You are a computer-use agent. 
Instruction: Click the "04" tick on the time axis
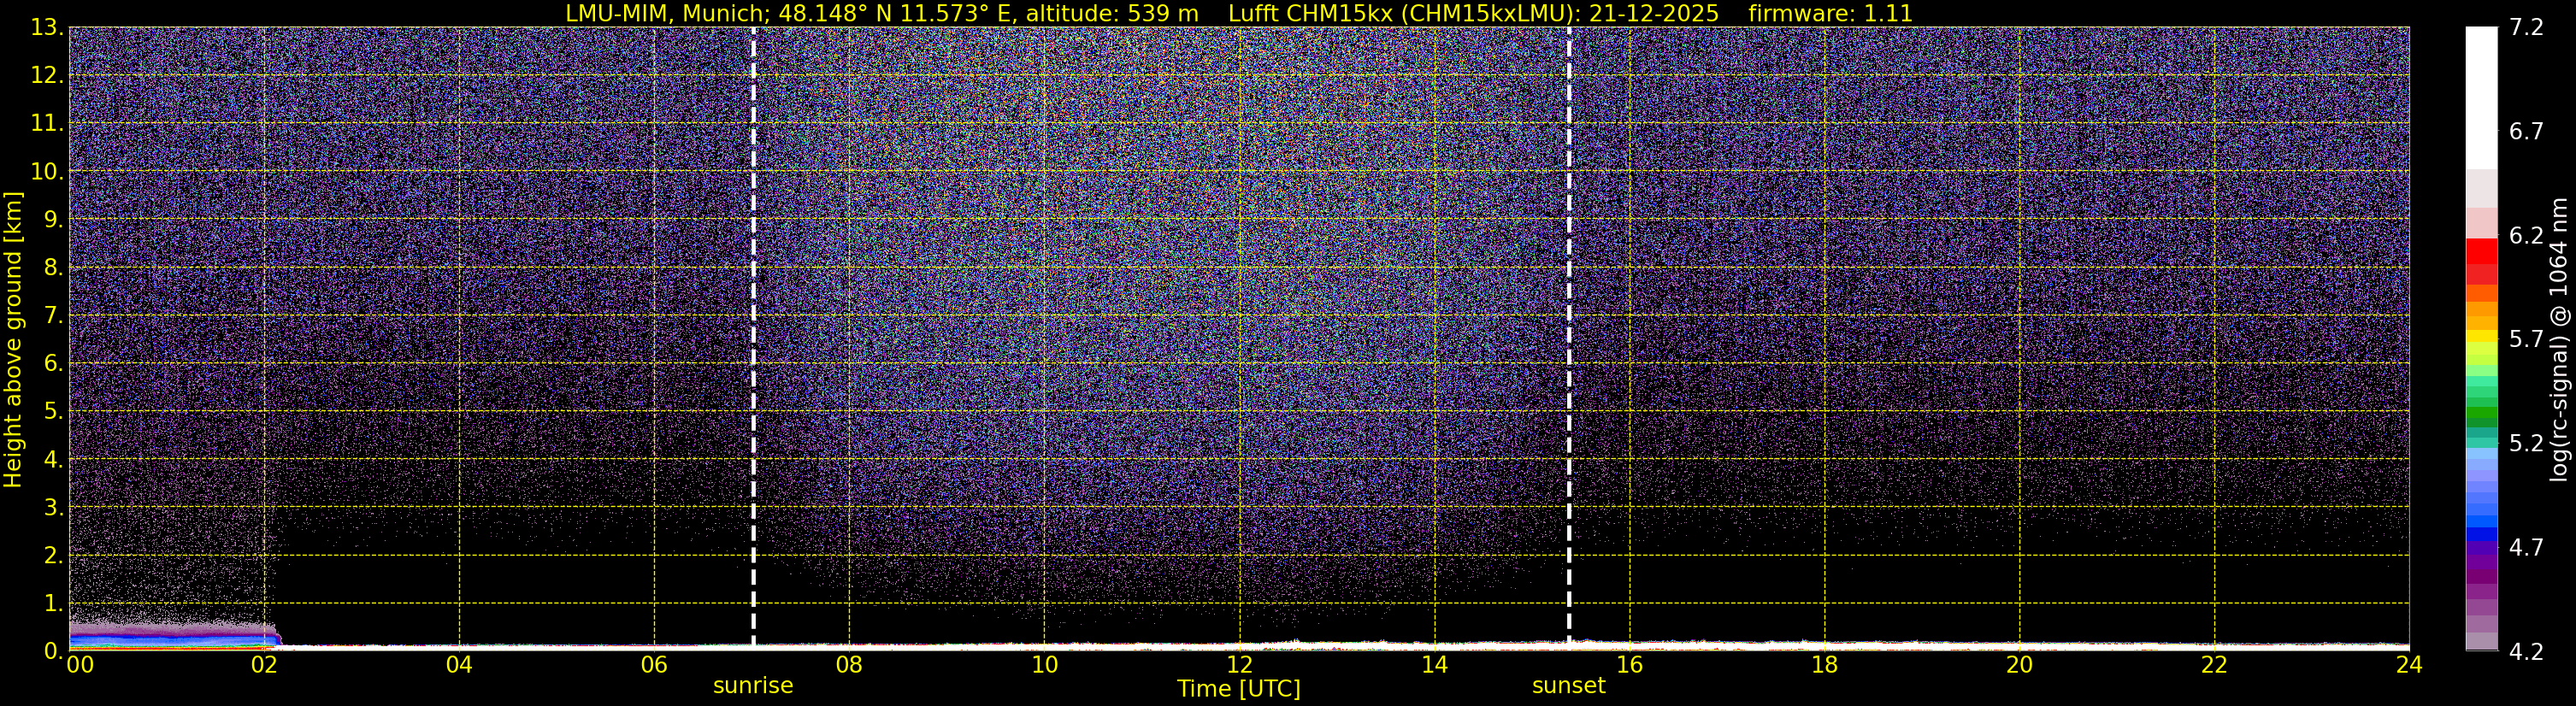pyautogui.click(x=459, y=665)
